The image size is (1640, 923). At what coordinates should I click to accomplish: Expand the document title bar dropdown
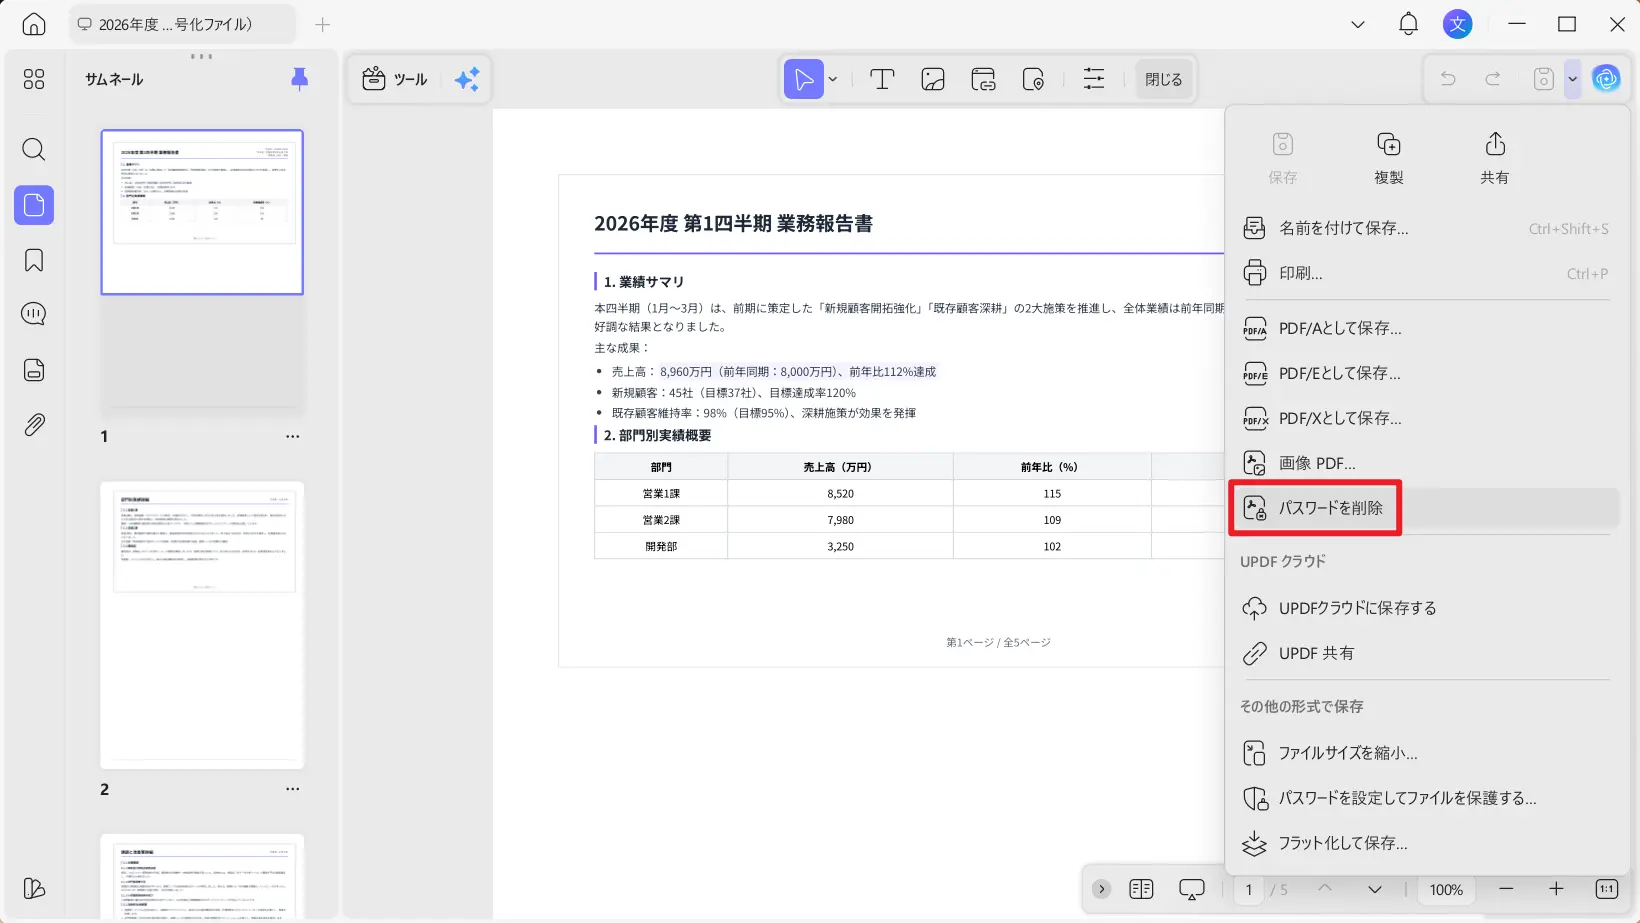(1357, 23)
